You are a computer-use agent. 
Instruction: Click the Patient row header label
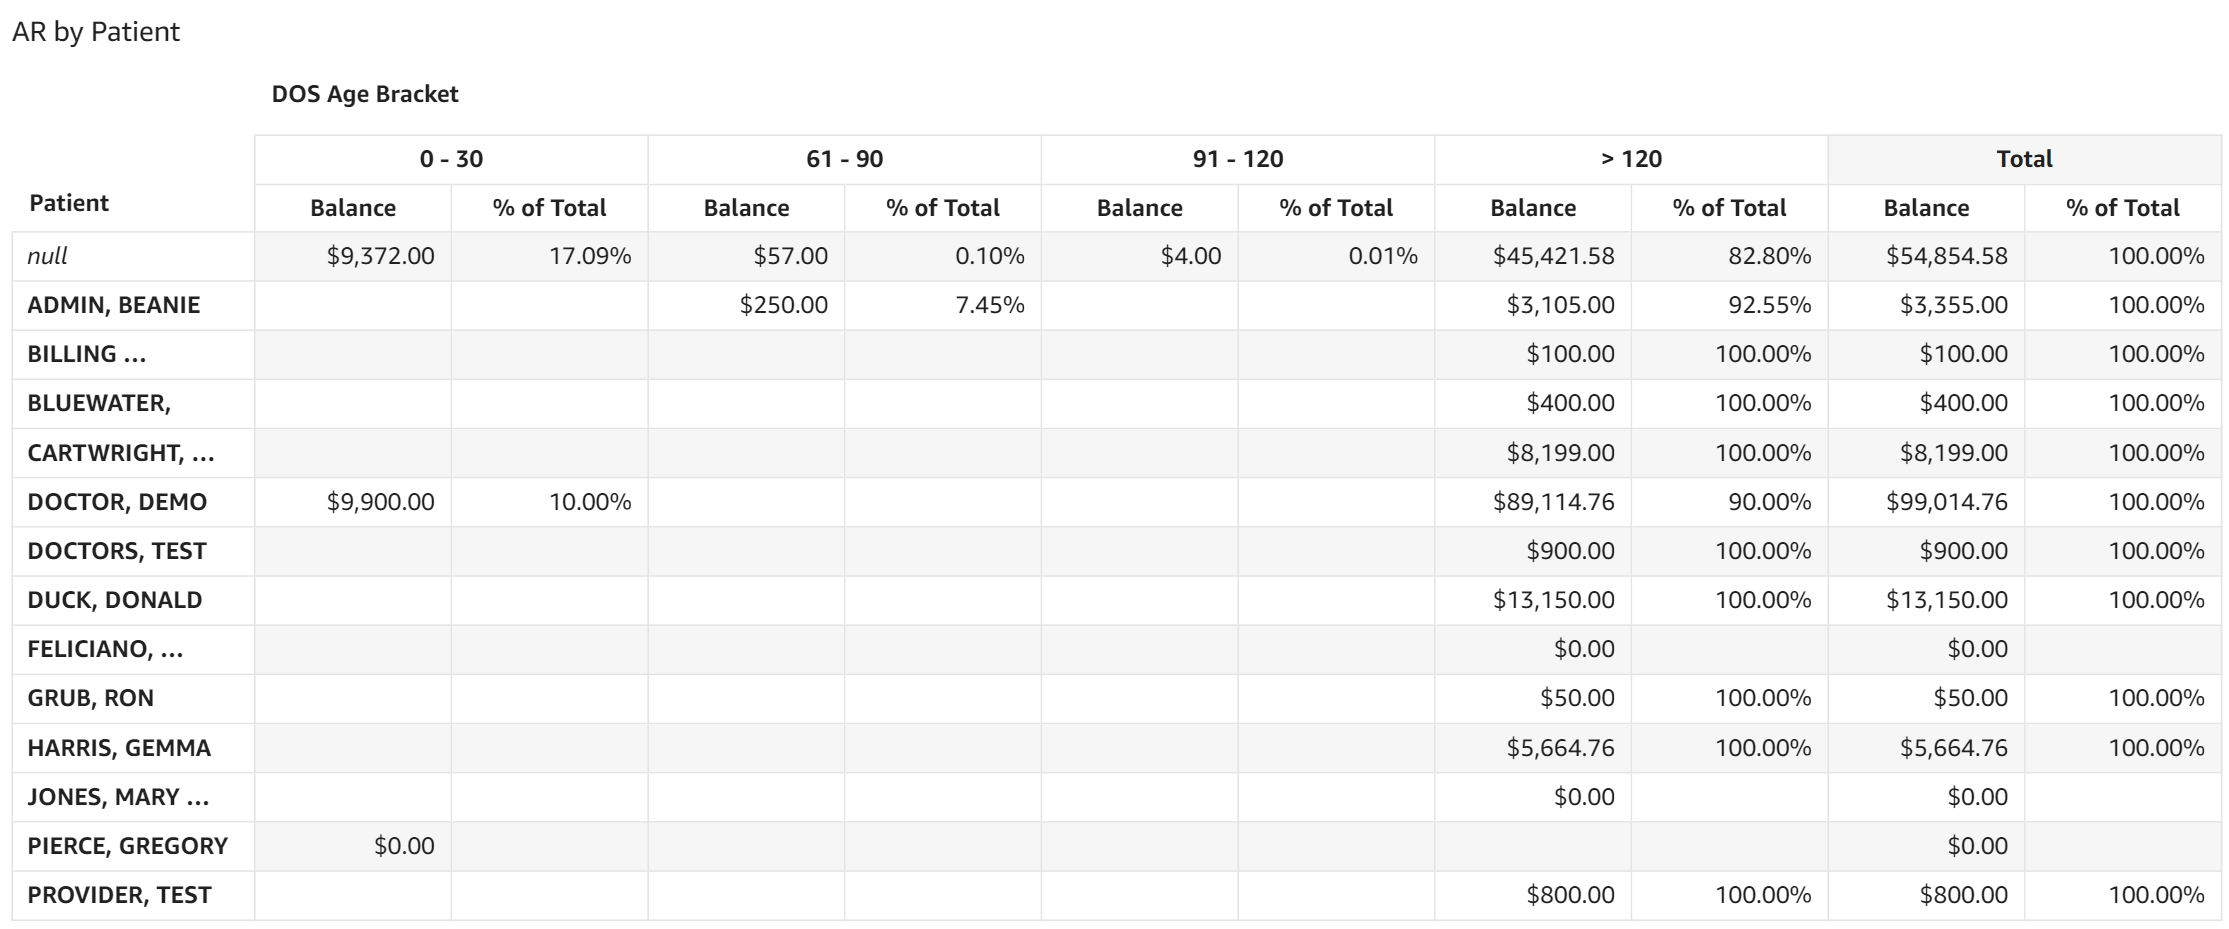coord(69,203)
